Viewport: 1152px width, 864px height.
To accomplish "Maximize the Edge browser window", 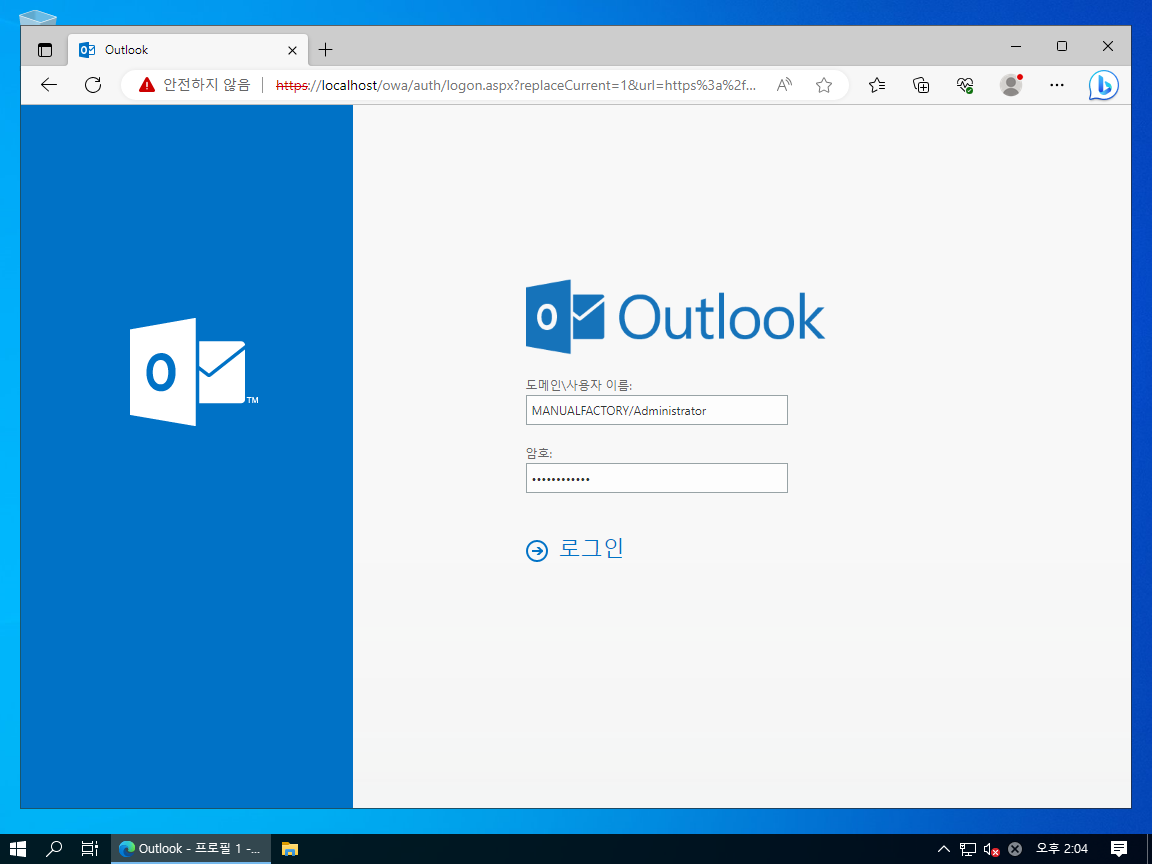I will [1062, 46].
